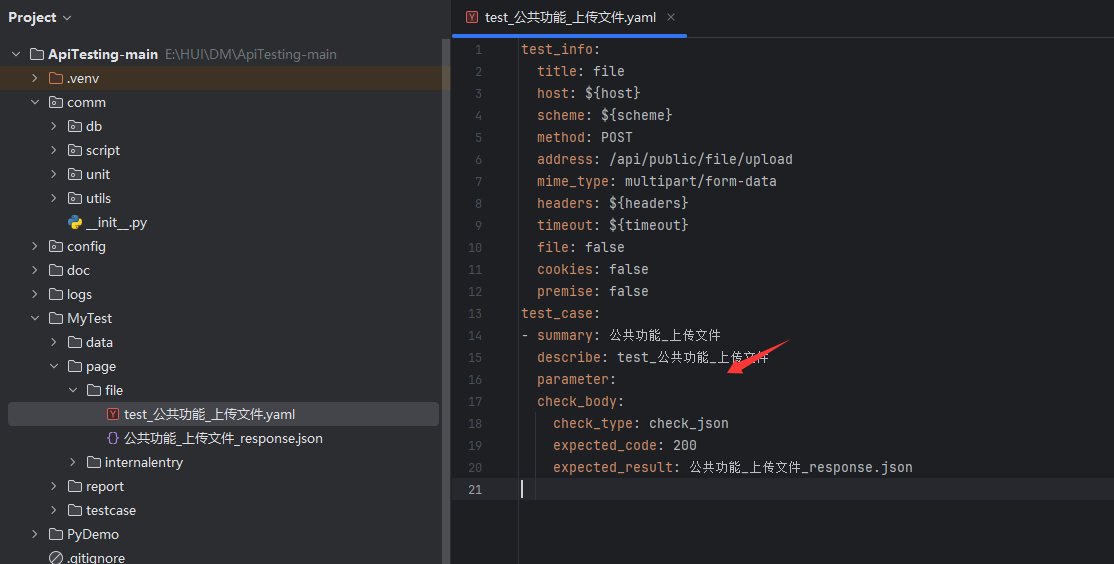Screen dimensions: 1114x564
Task: Expand the .venv folder
Action: tap(35, 78)
